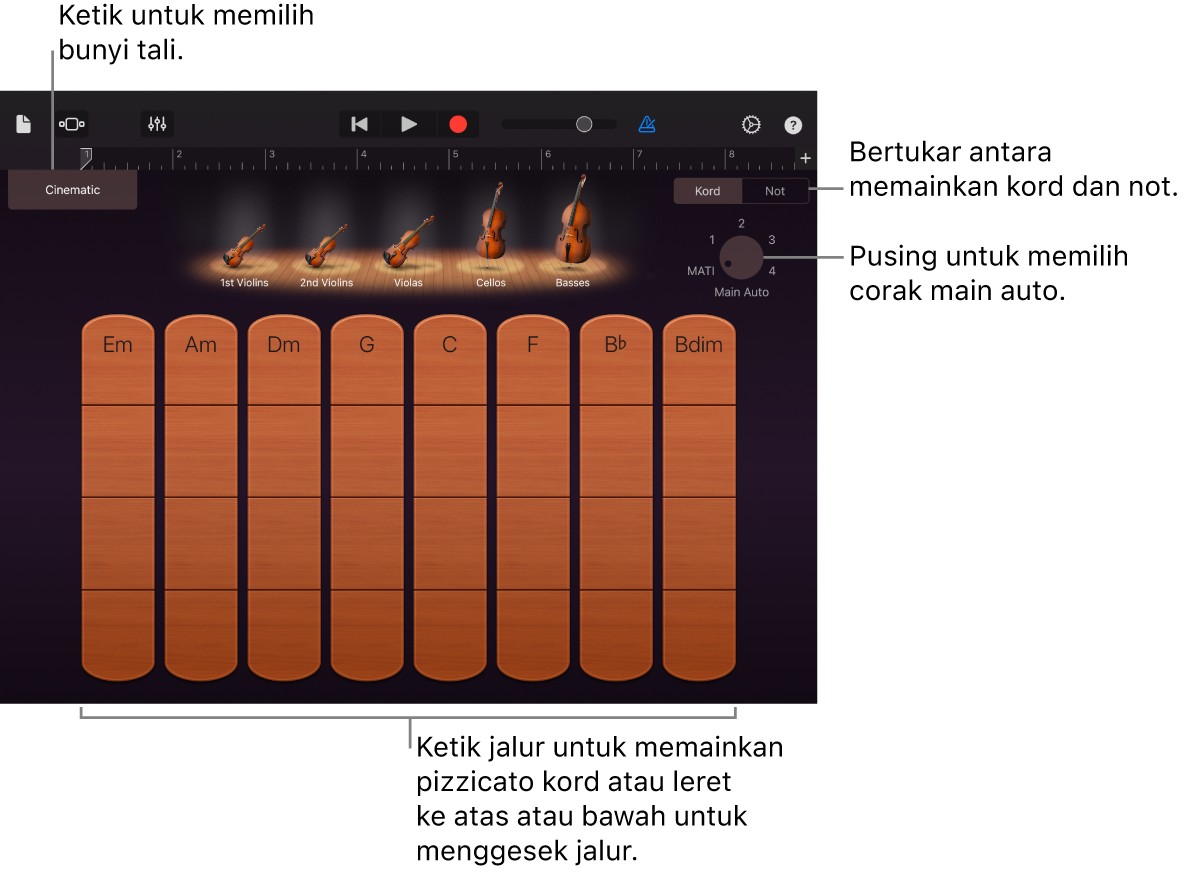Viewport: 1192px width, 878px height.
Task: Toggle the Cellos instrument
Action: (490, 236)
